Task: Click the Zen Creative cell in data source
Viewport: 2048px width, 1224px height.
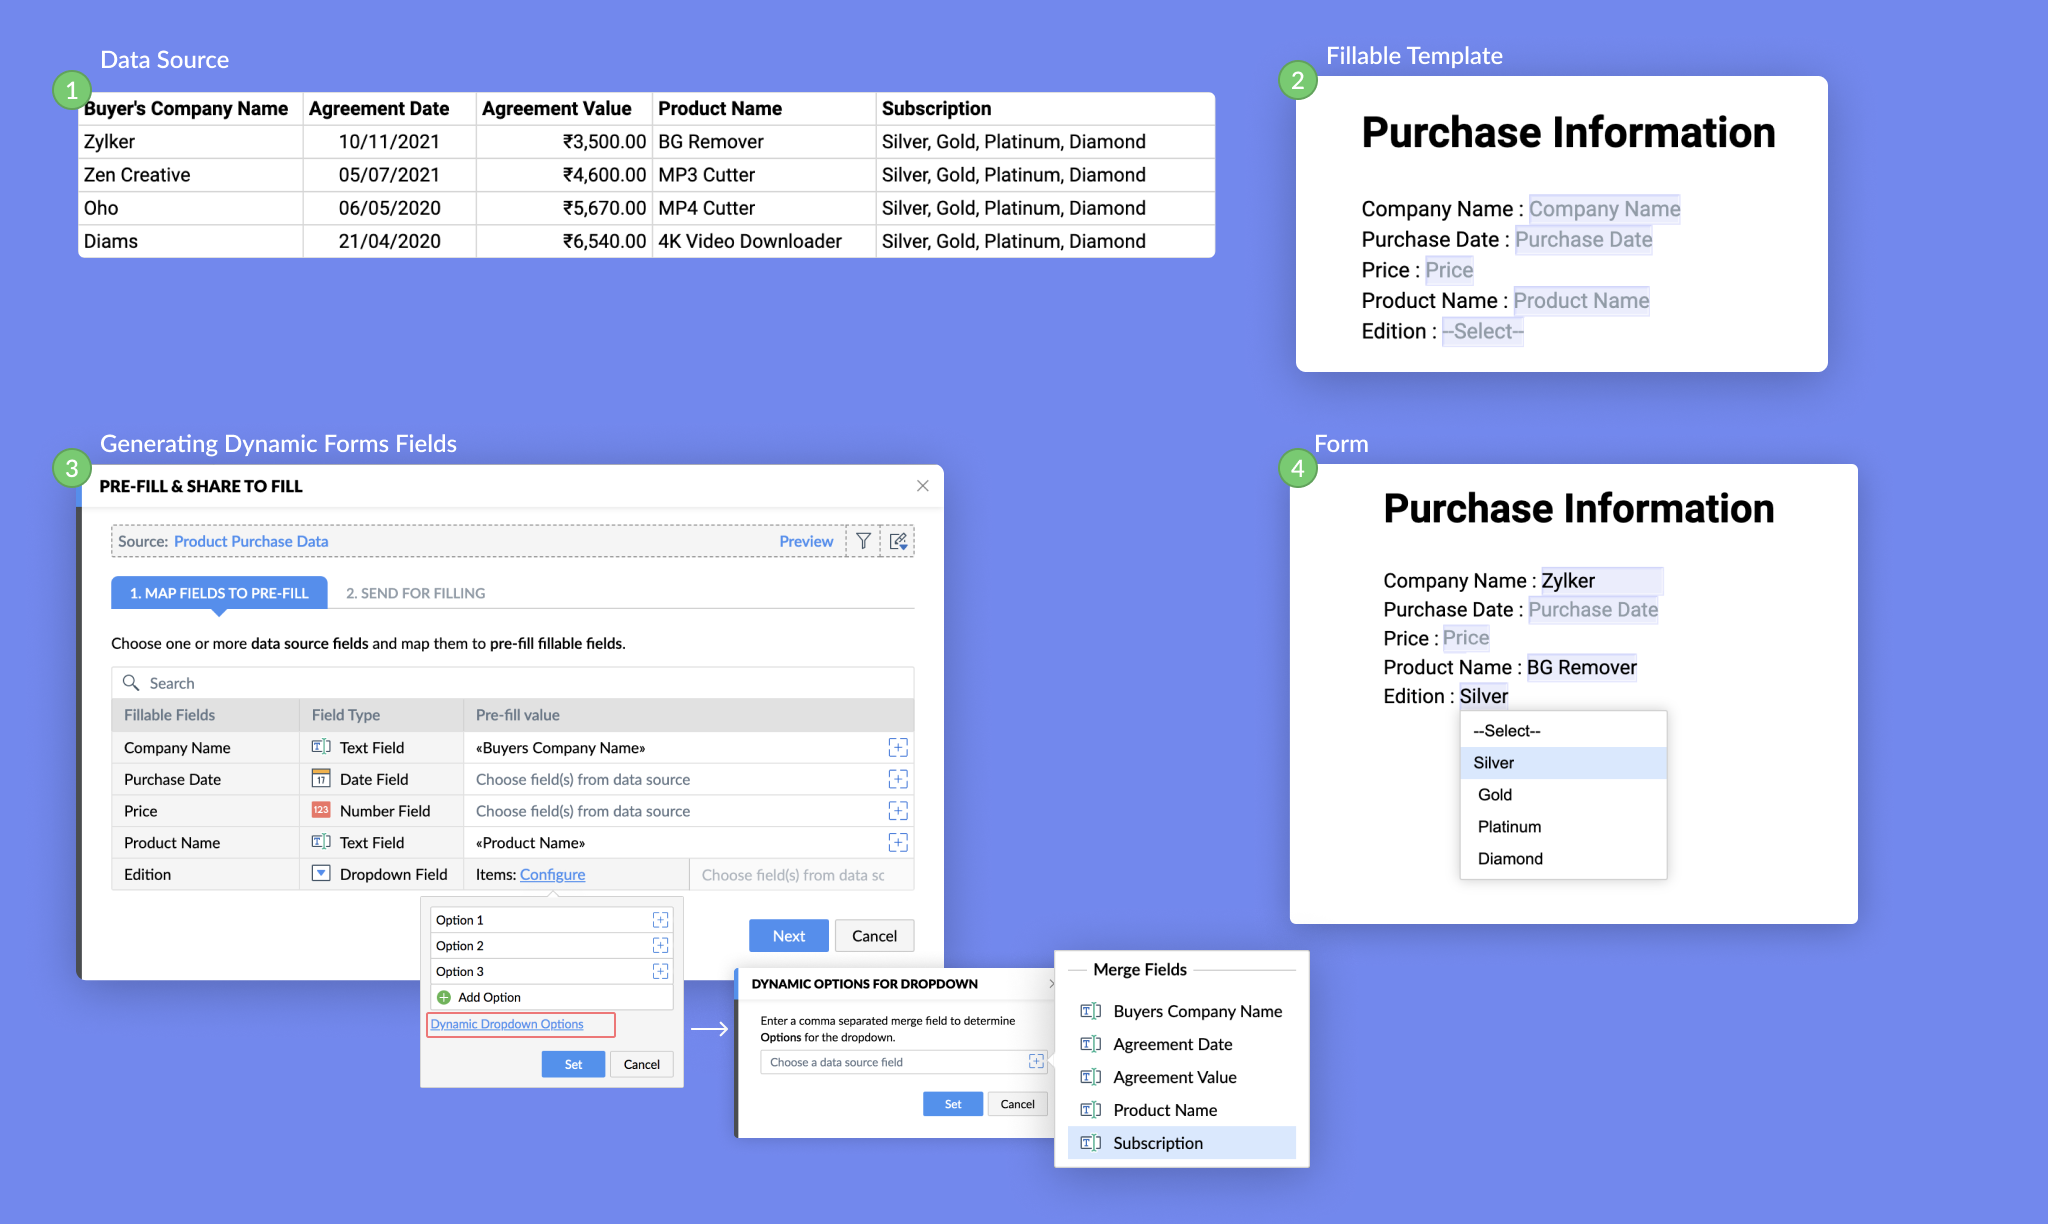Action: (190, 175)
